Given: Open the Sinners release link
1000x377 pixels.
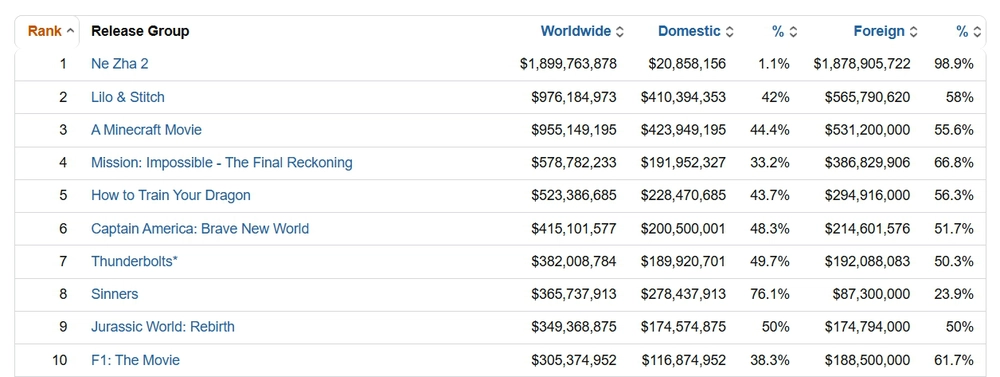Looking at the screenshot, I should [115, 294].
